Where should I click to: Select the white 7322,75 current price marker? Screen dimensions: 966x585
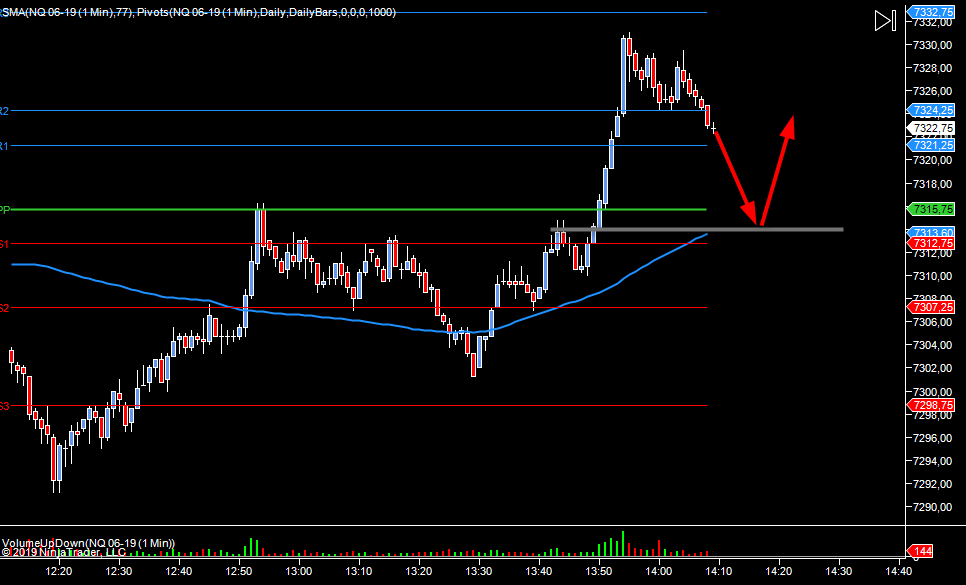click(x=931, y=128)
